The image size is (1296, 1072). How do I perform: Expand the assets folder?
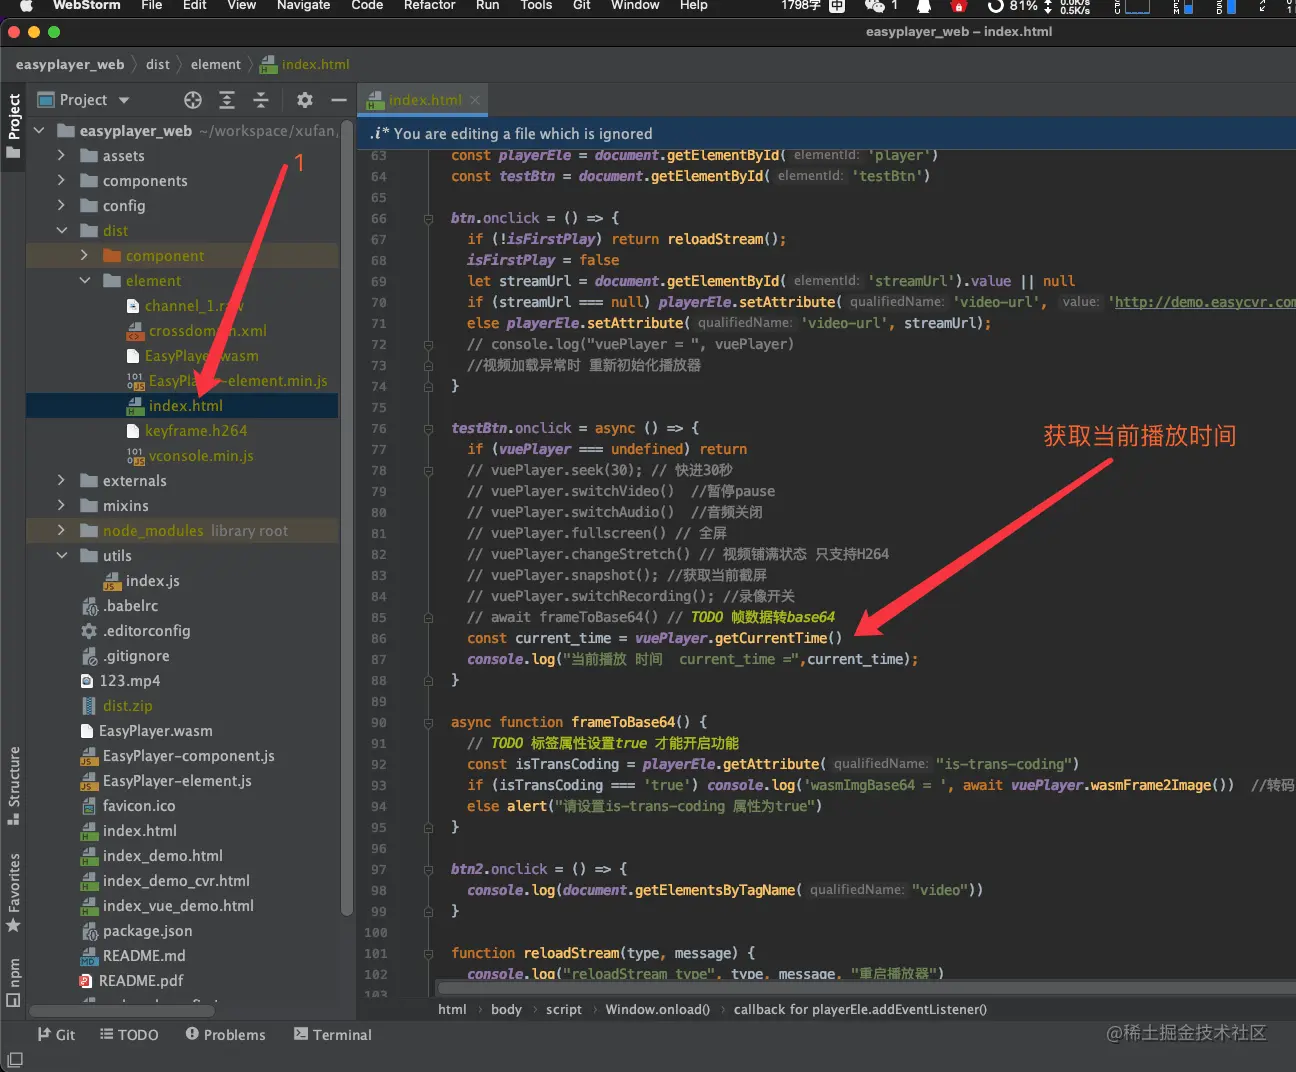[61, 156]
